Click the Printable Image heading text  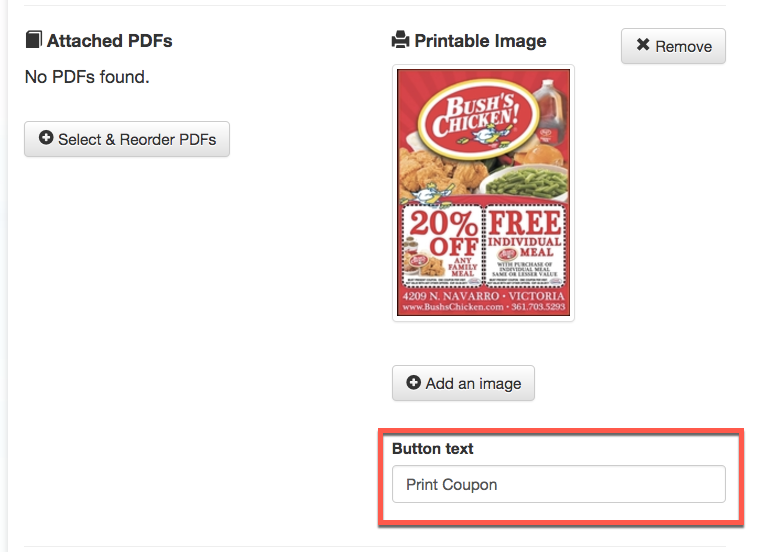coord(480,41)
